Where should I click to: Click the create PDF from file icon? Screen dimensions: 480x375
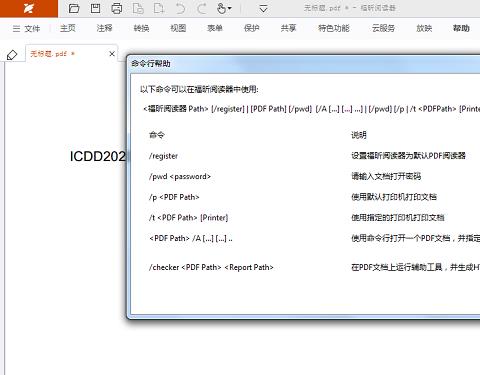(x=138, y=8)
